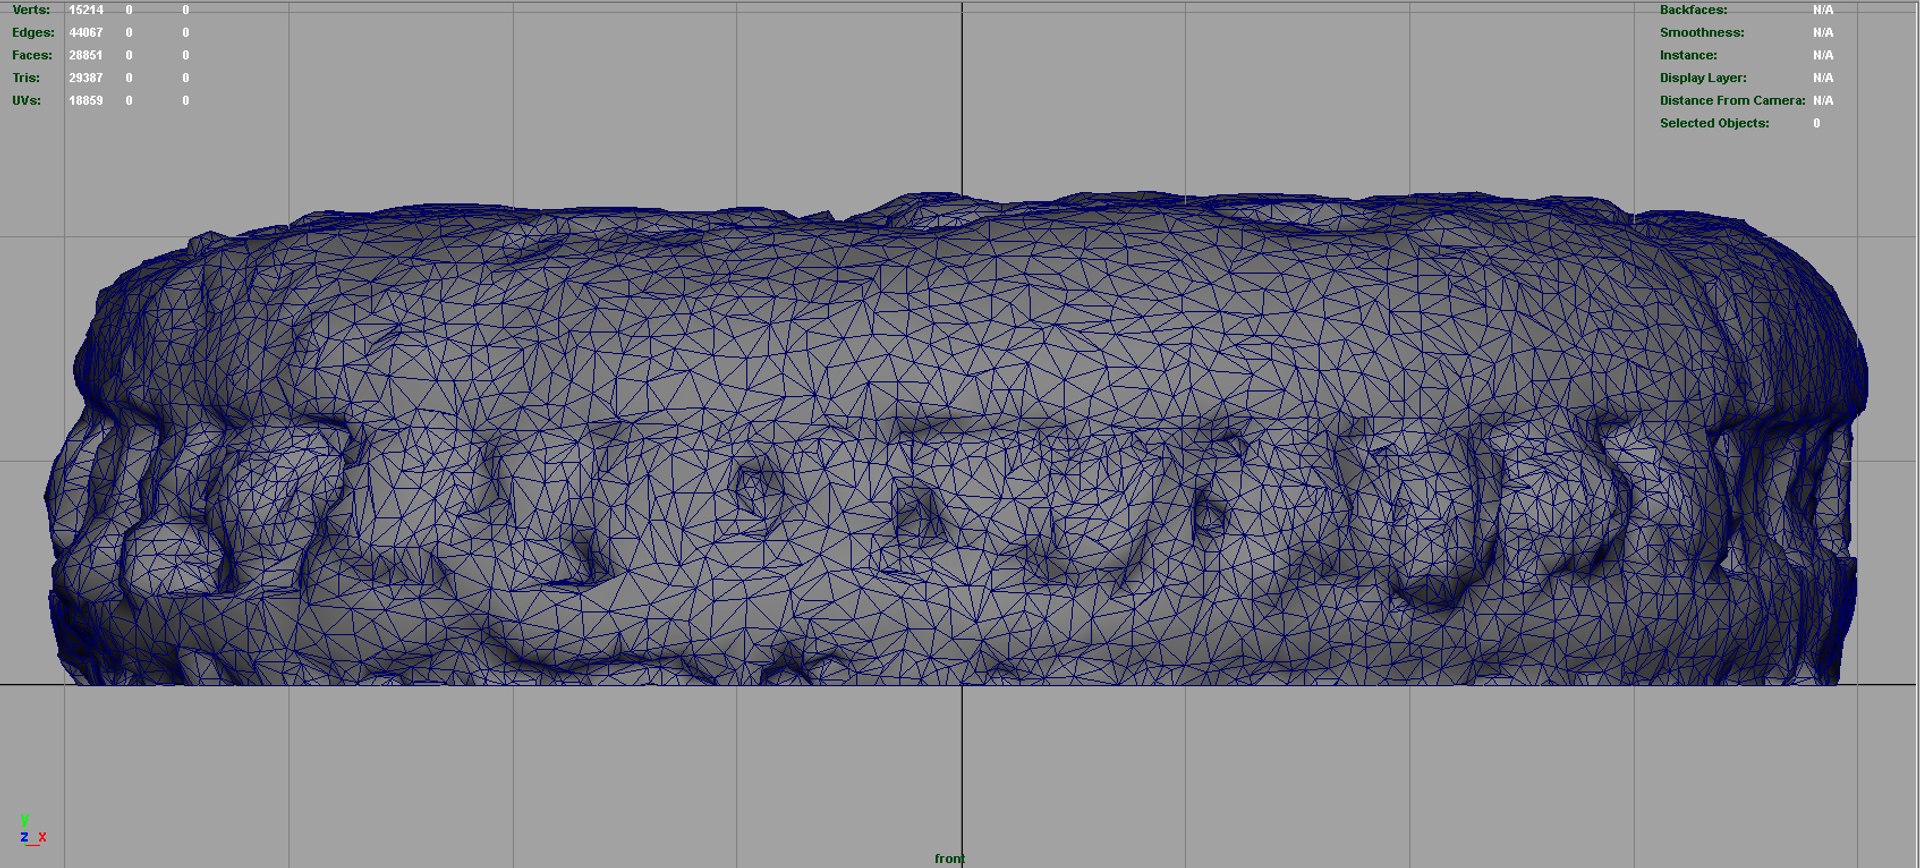Click the N/A value beside Backfaces
Screen dimensions: 1920x868
(x=1823, y=10)
